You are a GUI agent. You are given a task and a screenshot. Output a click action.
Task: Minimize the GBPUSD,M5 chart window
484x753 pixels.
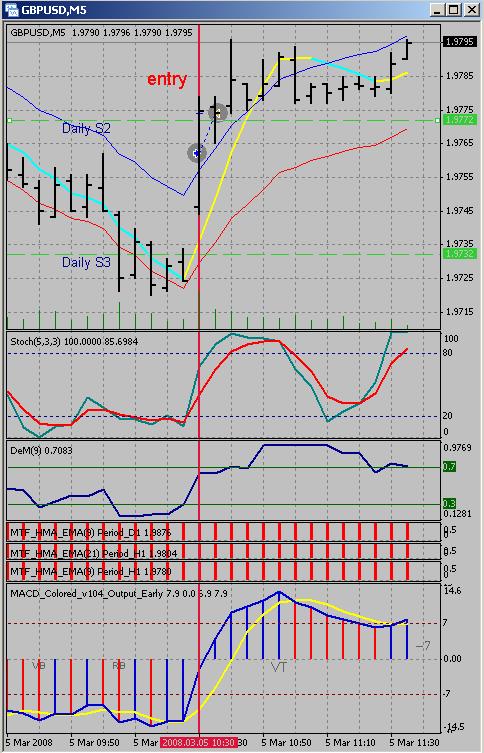coord(436,10)
